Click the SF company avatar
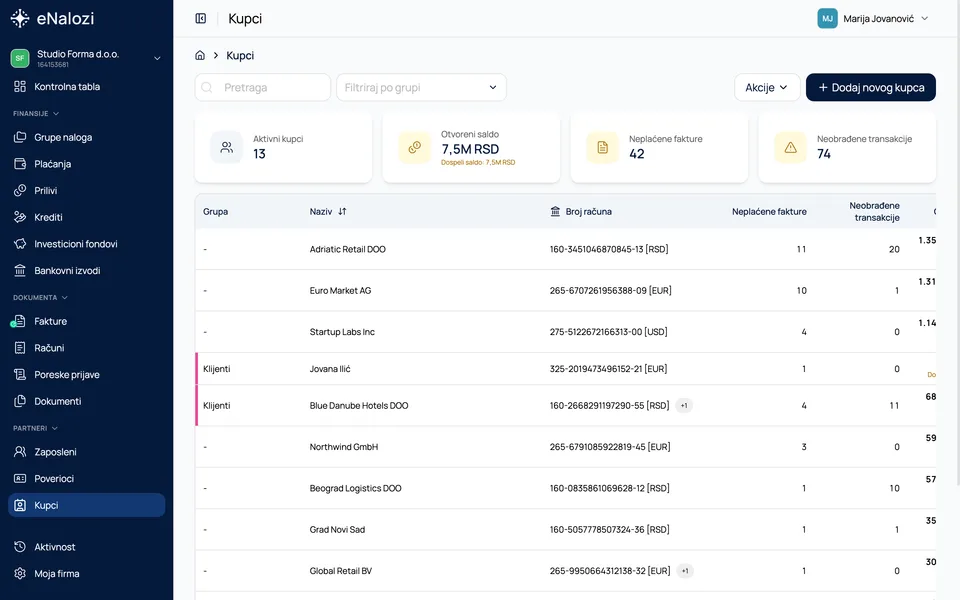Viewport: 960px width, 600px height. pos(20,58)
